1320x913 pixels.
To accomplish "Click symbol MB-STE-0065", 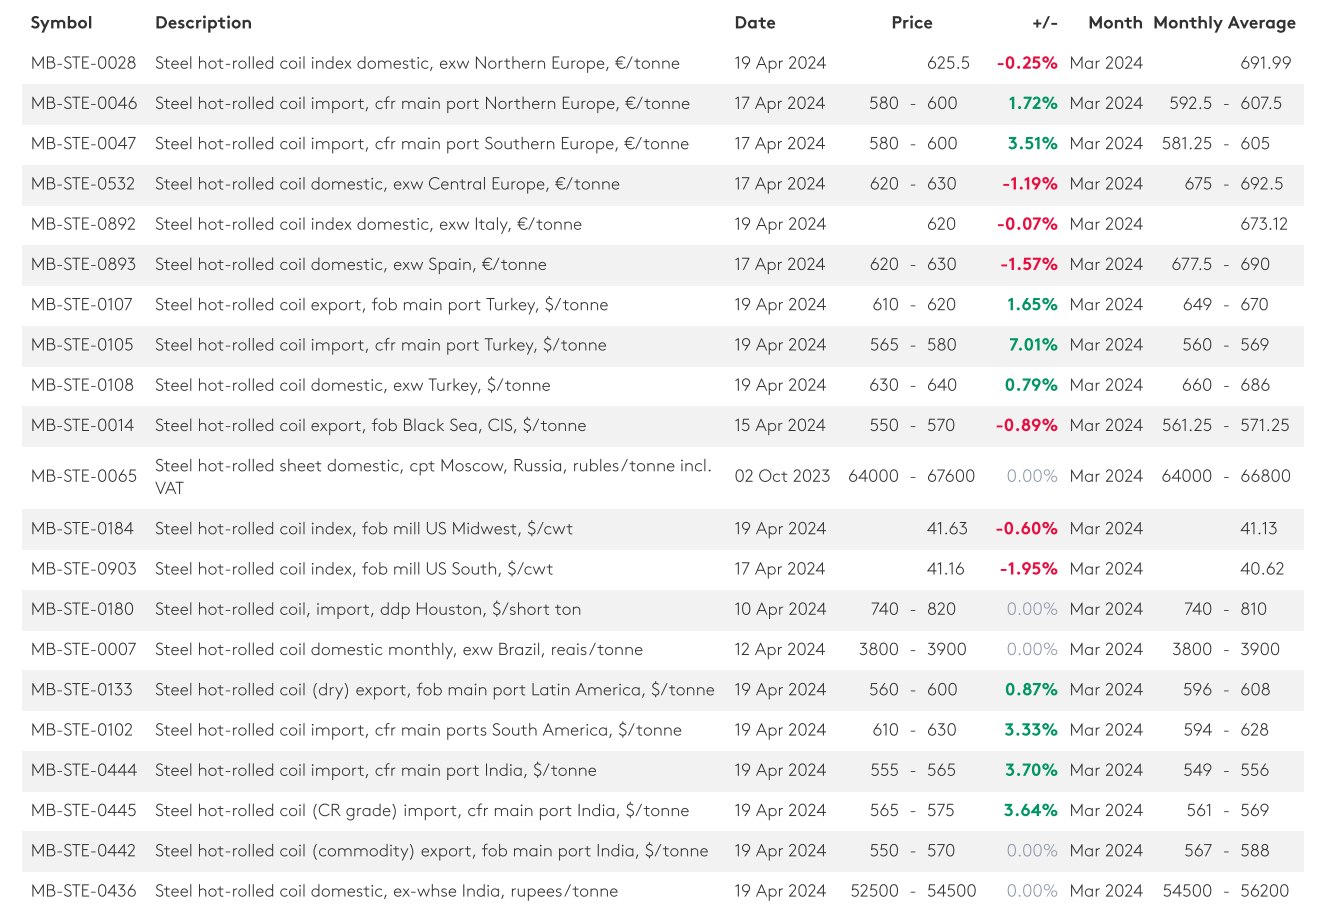I will coord(84,476).
